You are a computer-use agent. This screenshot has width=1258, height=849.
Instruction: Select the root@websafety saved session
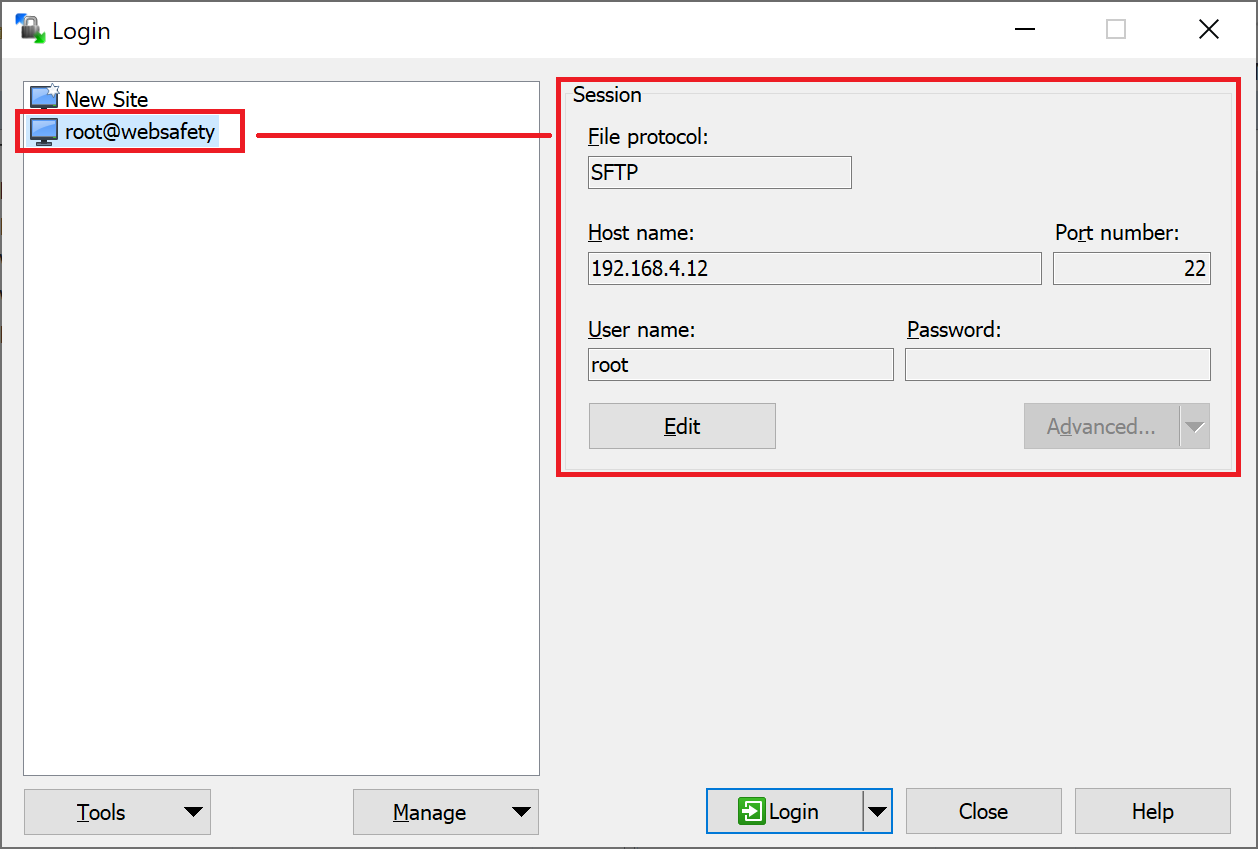click(139, 131)
